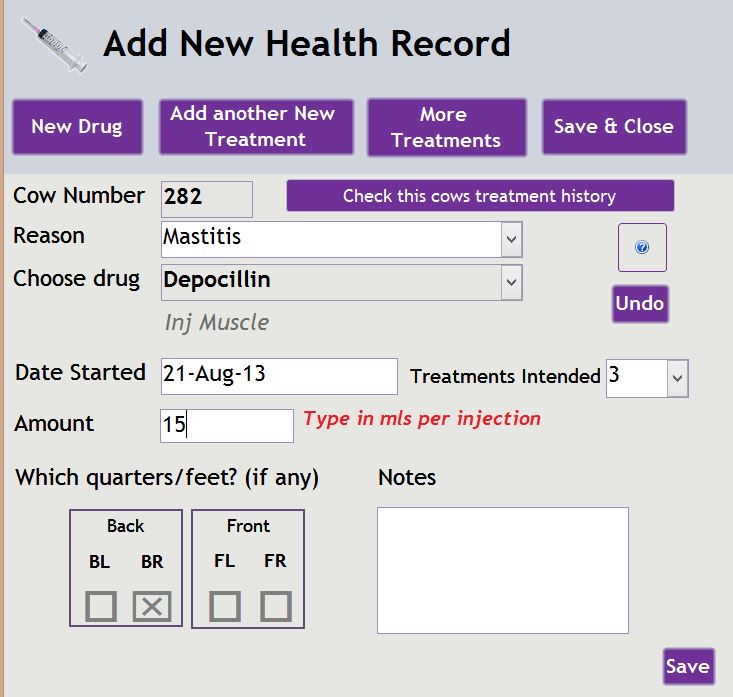Open the Choose drug dropdown arrow
The width and height of the screenshot is (733, 697).
coord(511,282)
